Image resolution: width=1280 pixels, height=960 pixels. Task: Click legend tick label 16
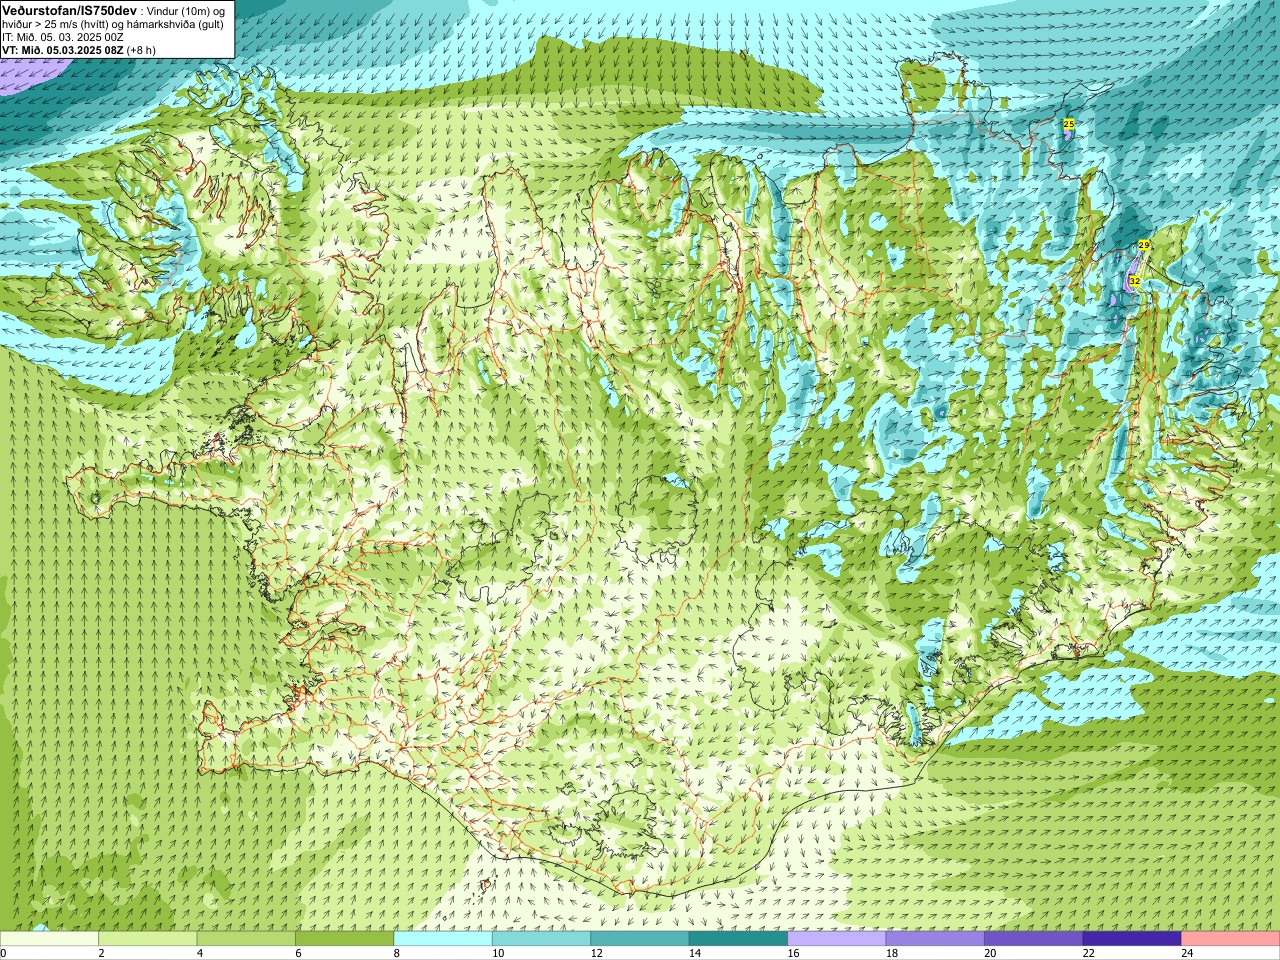tap(793, 954)
